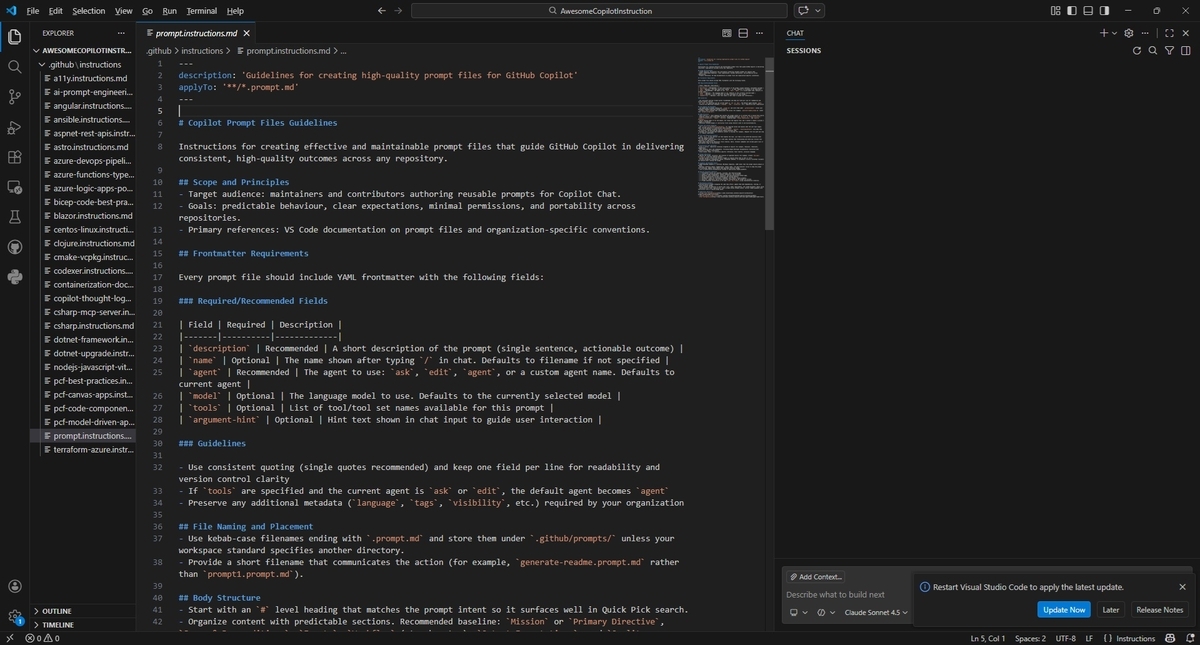The image size is (1200, 645).
Task: Select the prompt.instructions.md editor tab
Action: pyautogui.click(x=196, y=33)
